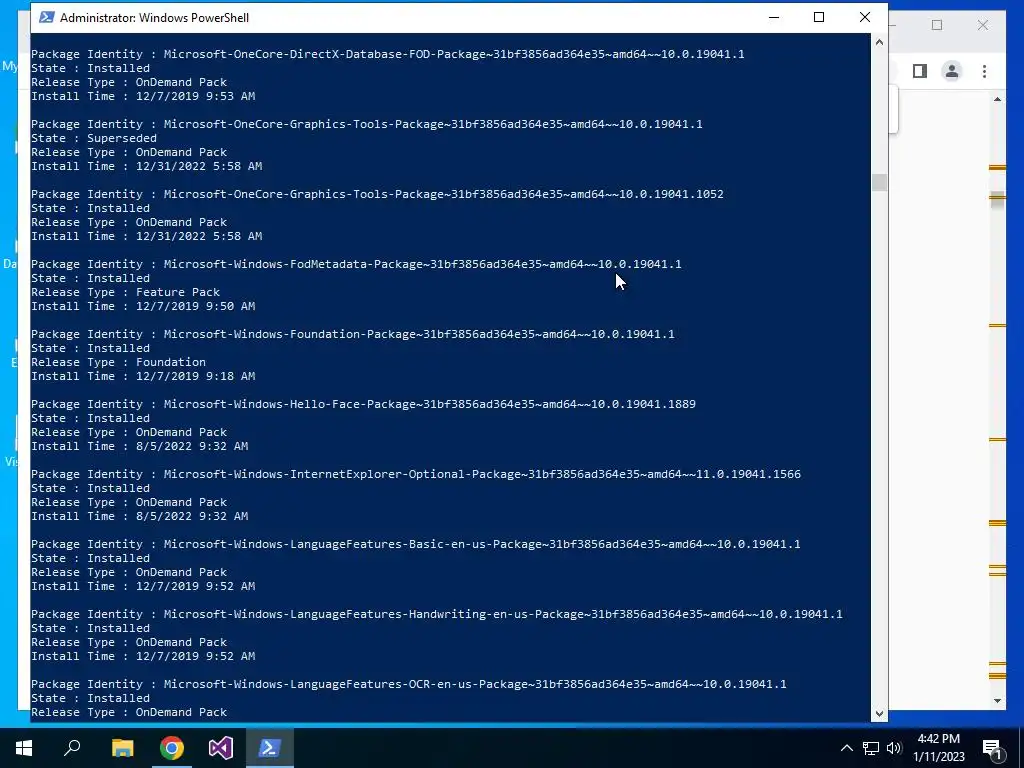Click 'Release Type : Foundation' line
The height and width of the screenshot is (768, 1024).
coord(118,362)
